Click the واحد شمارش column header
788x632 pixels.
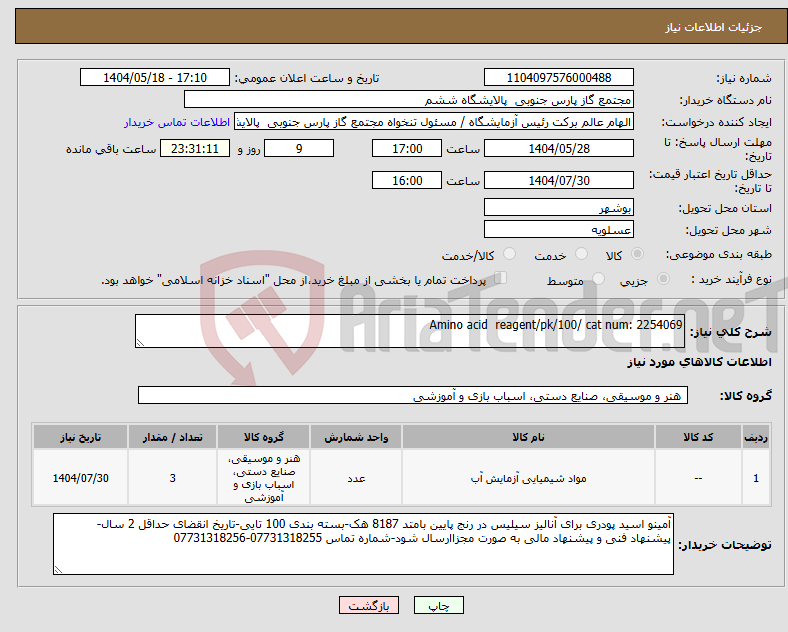[356, 437]
